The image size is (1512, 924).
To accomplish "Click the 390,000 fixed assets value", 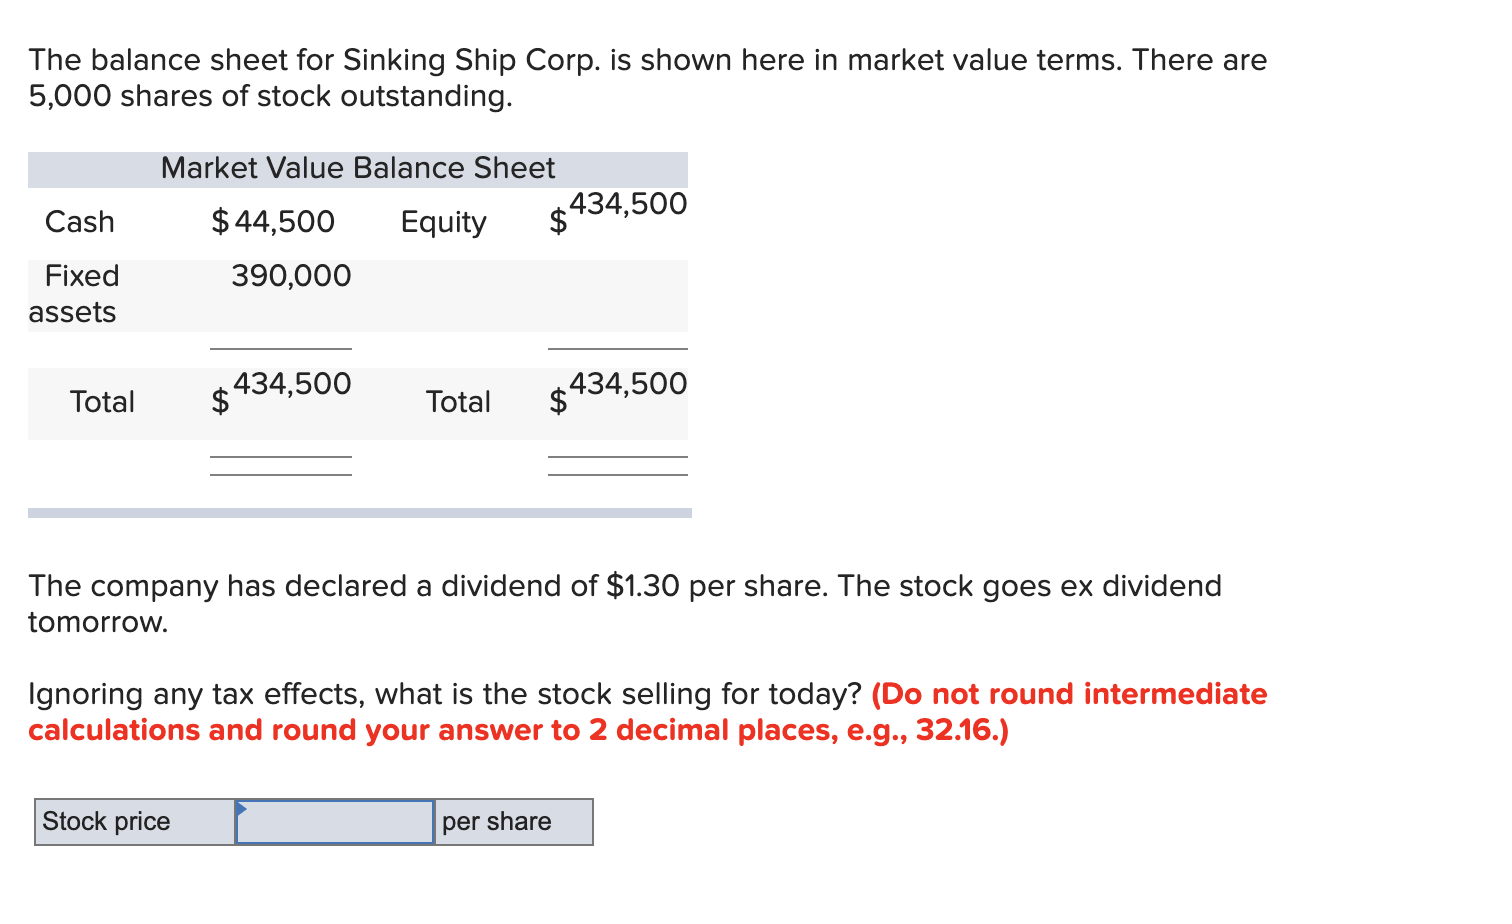I will (290, 276).
